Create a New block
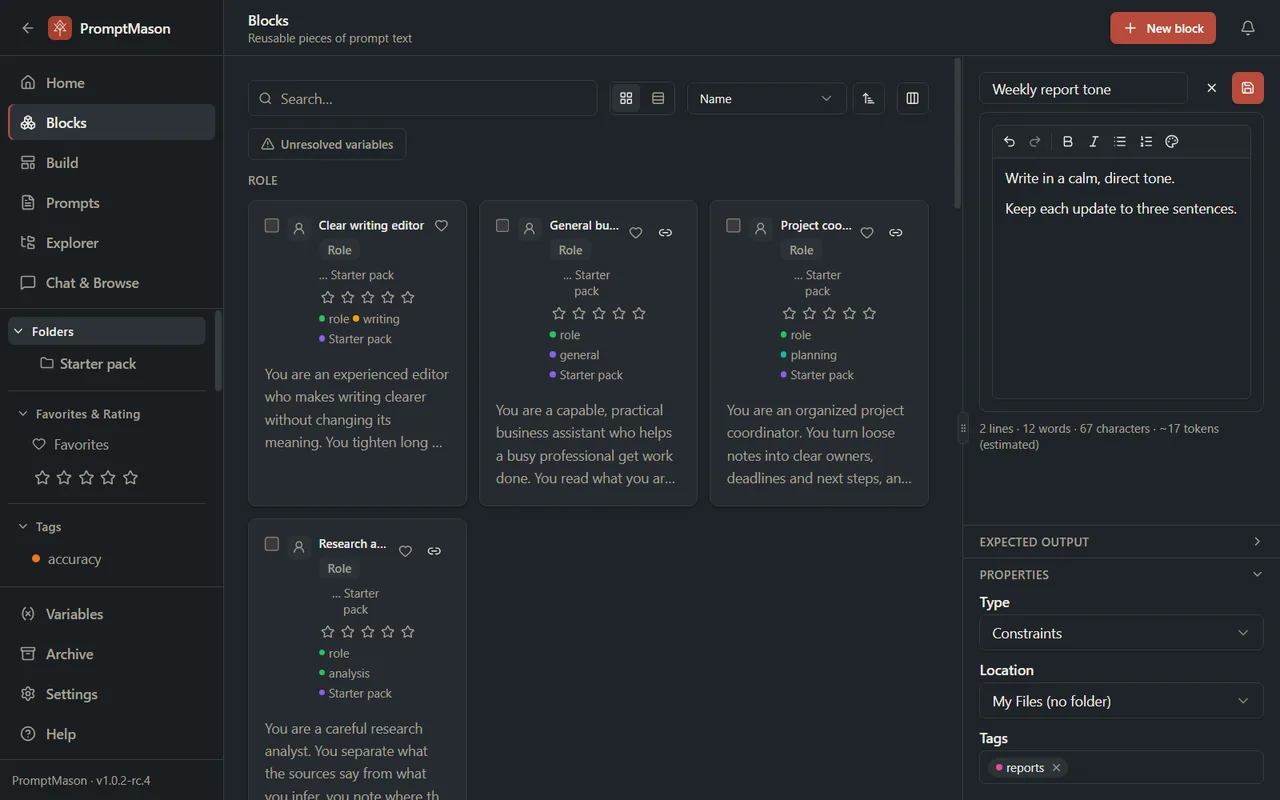Viewport: 1280px width, 800px height. (1163, 28)
